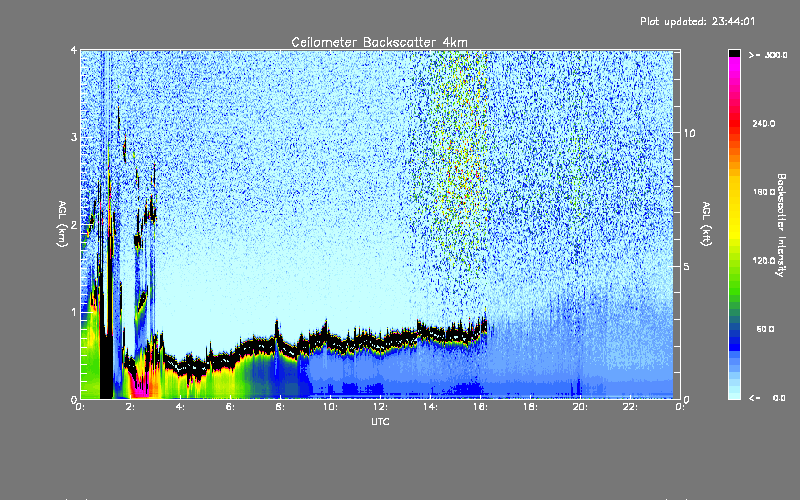Screen dimensions: 800x500
Task: Click the '10' kft label on right axis
Action: tap(689, 133)
